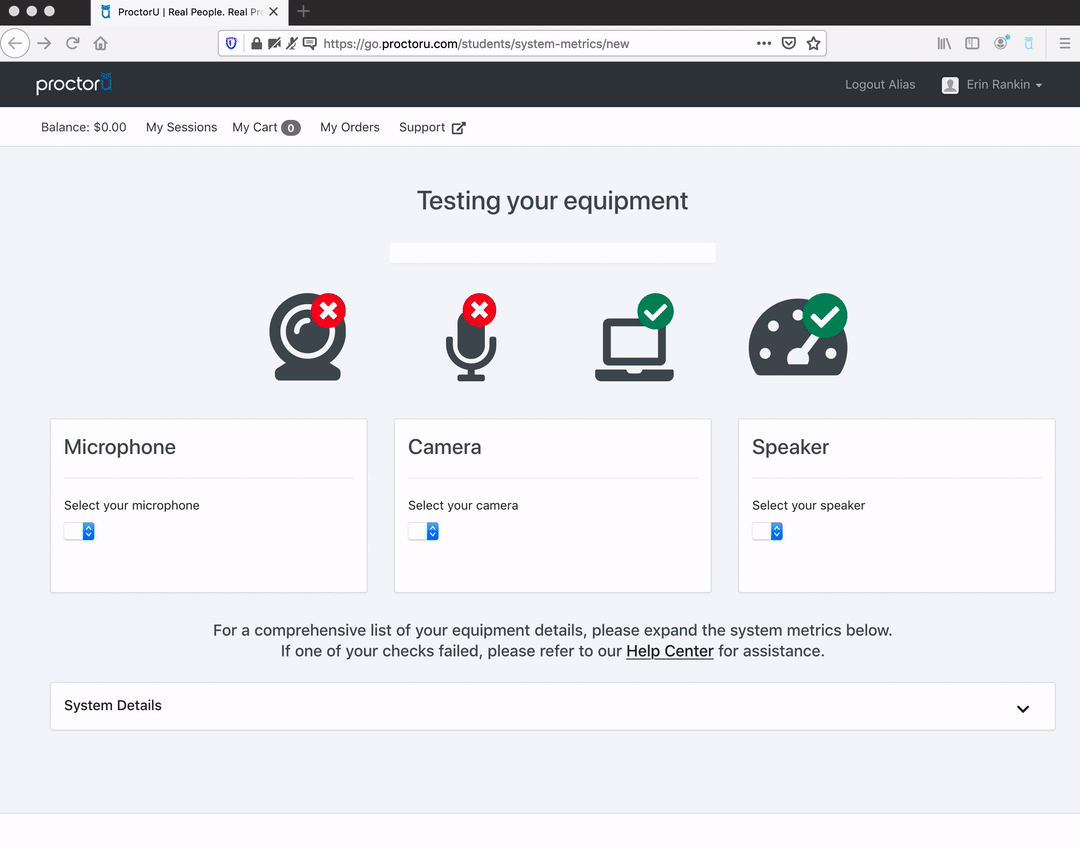Open a new browser tab
The image size is (1080, 849).
click(x=303, y=12)
